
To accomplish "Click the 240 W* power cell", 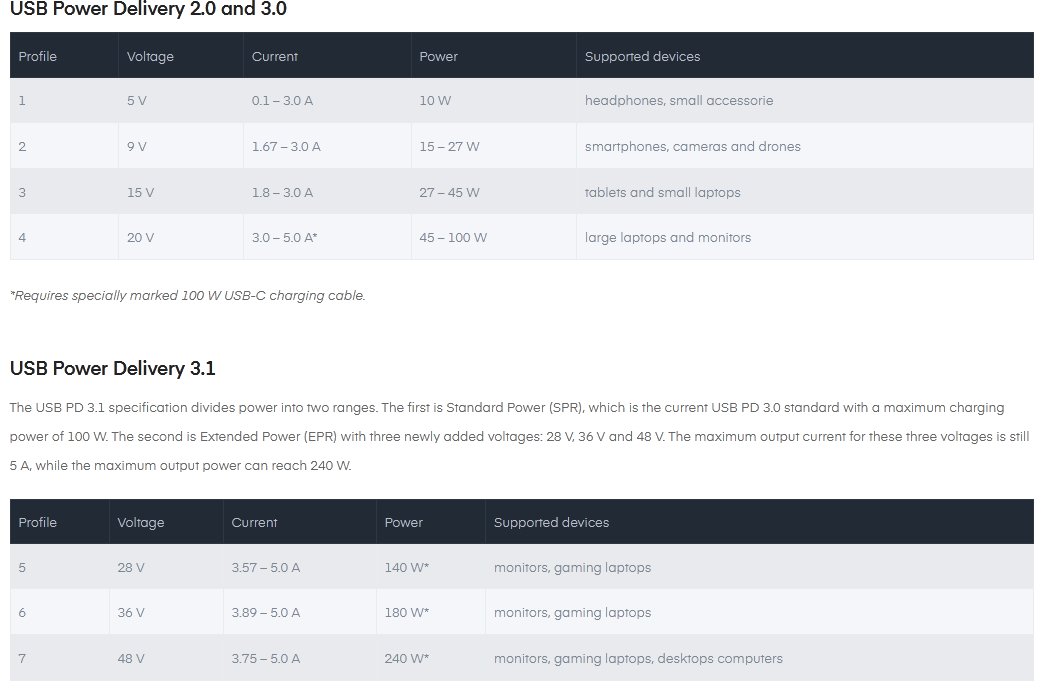I will coord(406,658).
